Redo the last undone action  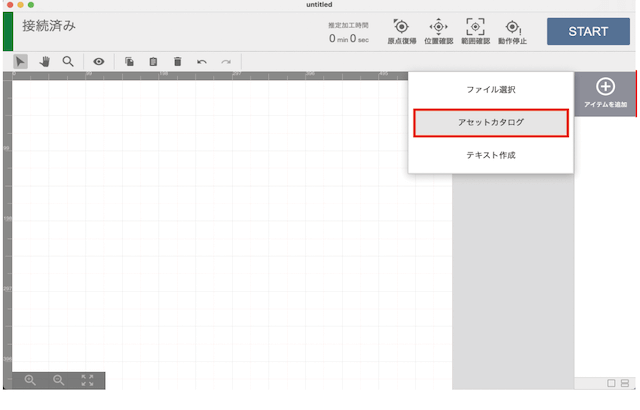coord(226,62)
